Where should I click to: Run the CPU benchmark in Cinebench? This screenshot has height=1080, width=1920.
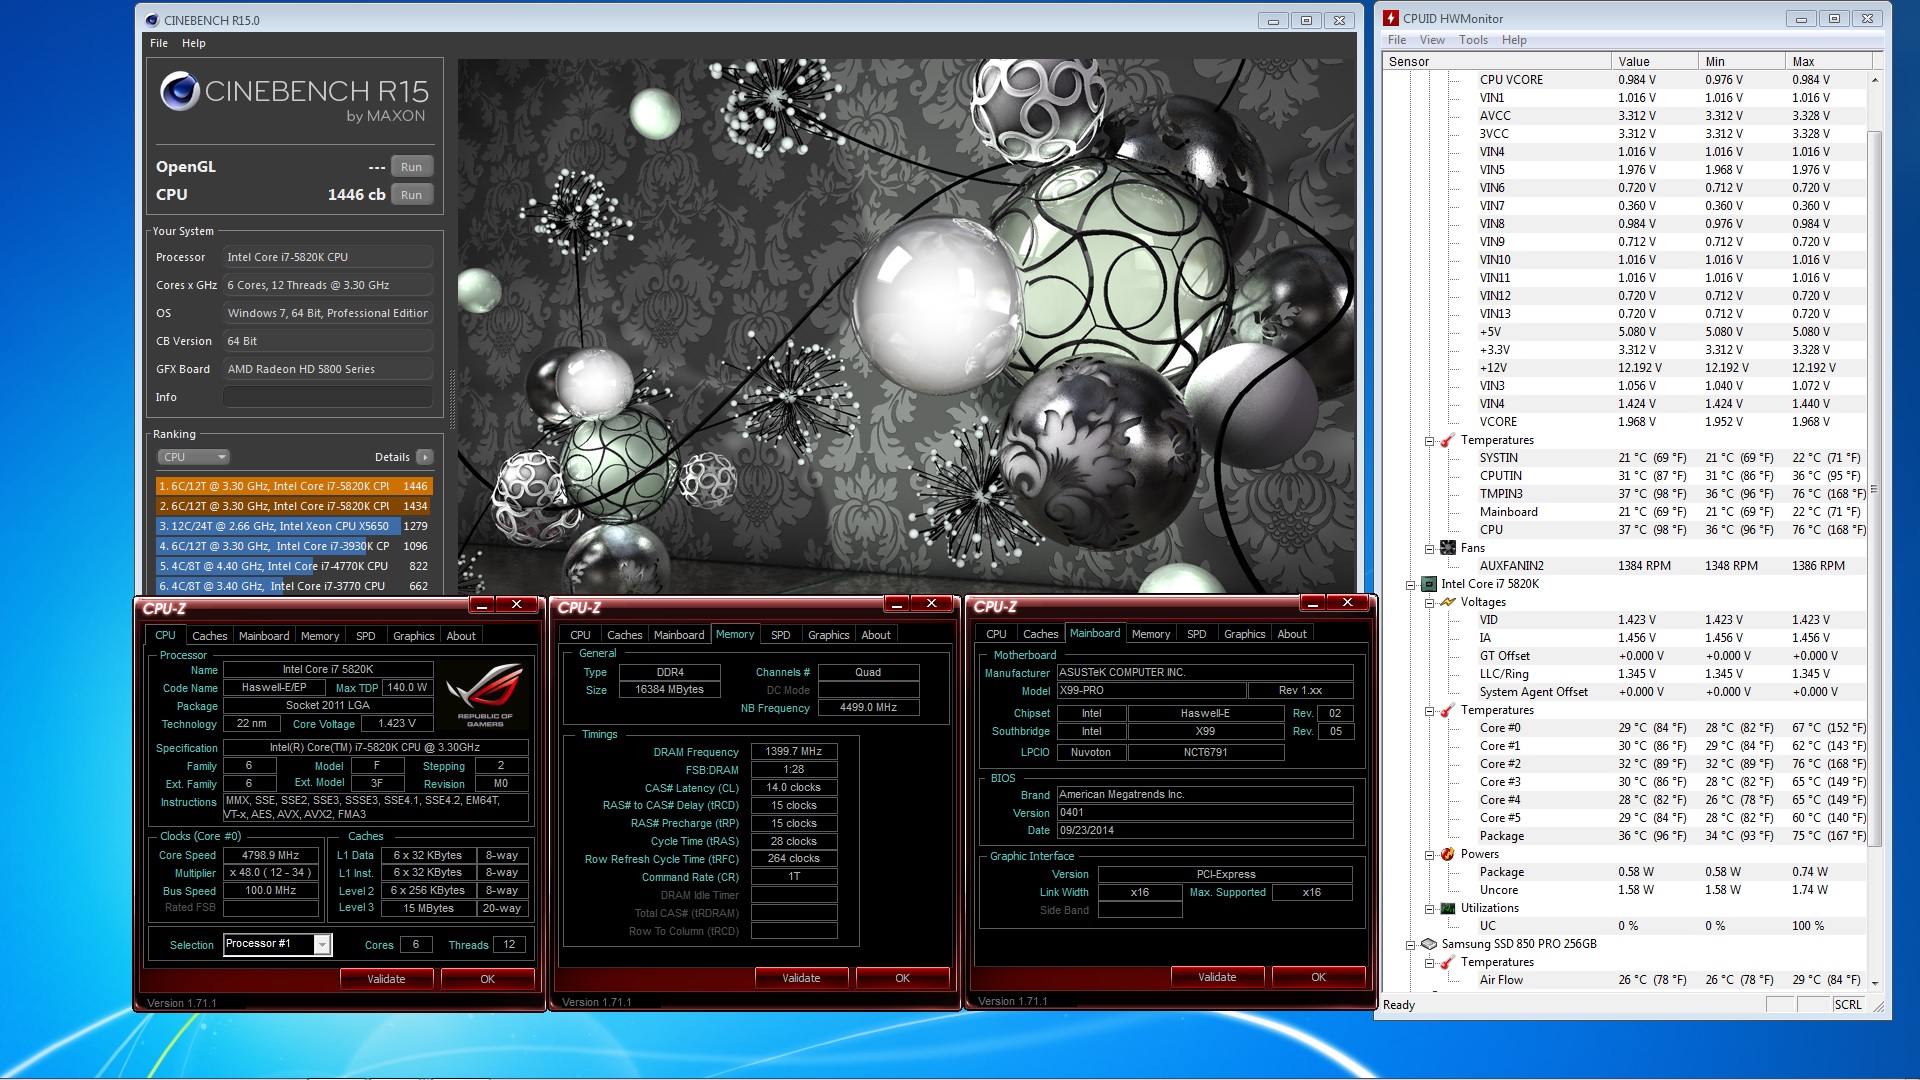pyautogui.click(x=411, y=195)
